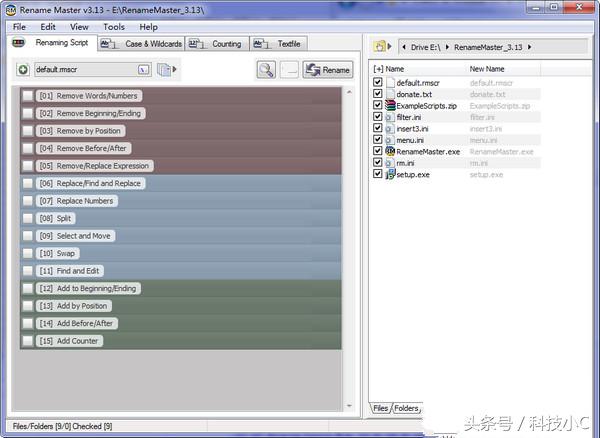Open the Find and Edit step

pos(70,271)
